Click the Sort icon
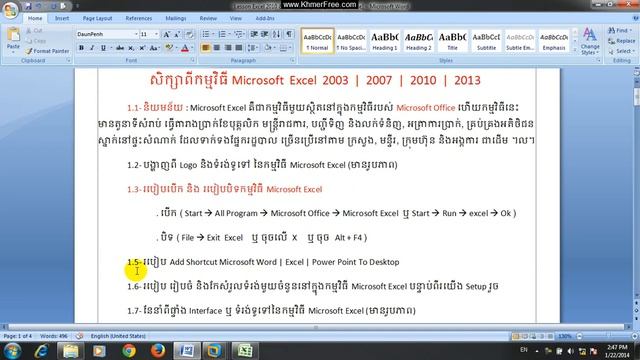The image size is (640, 360). 277,35
